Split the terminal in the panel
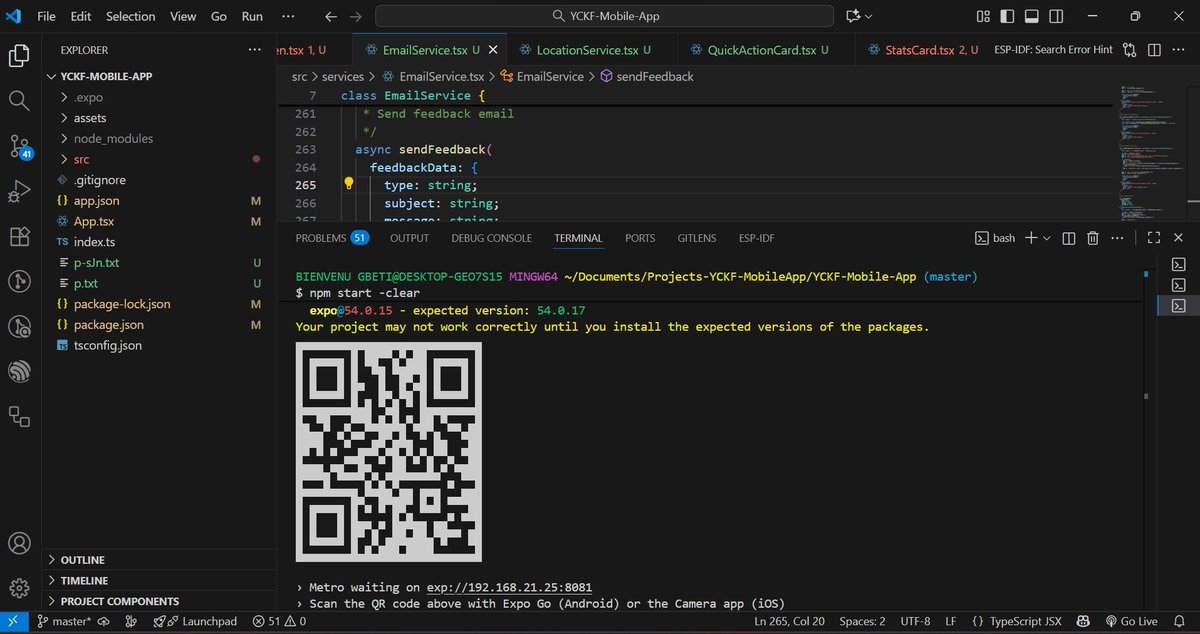Viewport: 1200px width, 634px height. click(x=1068, y=238)
